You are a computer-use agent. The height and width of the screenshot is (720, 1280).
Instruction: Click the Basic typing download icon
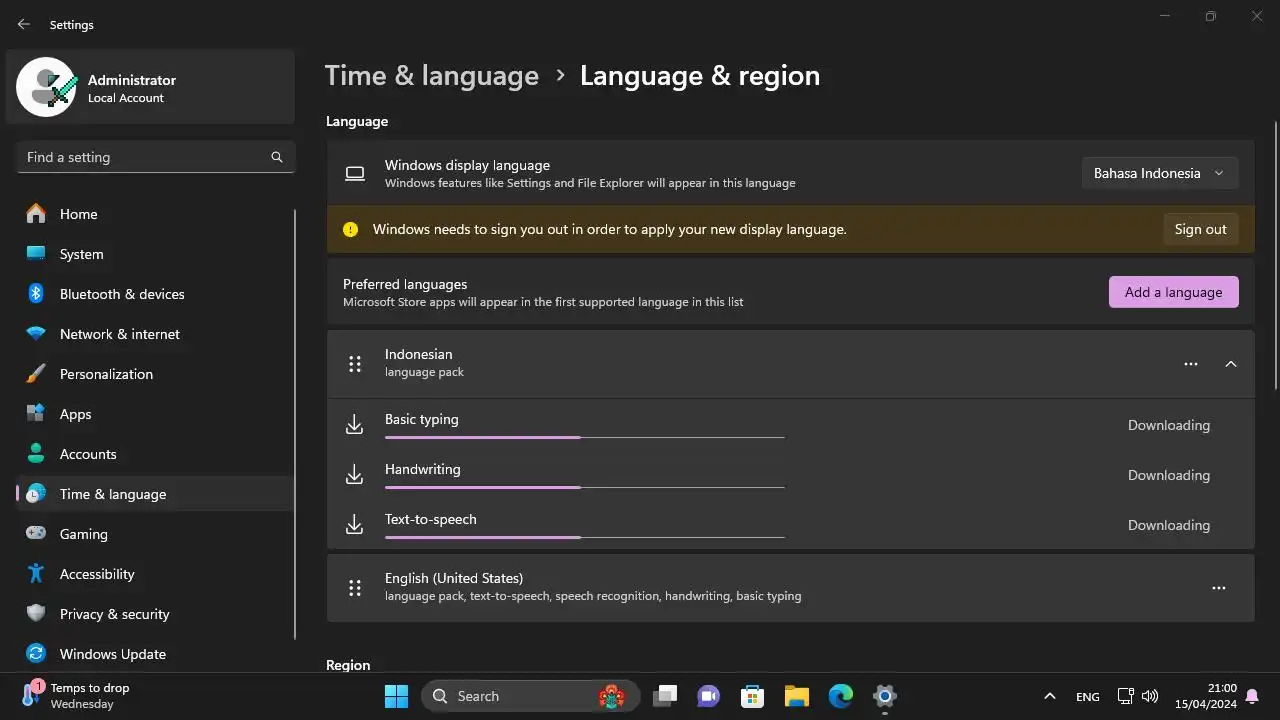[x=354, y=425]
